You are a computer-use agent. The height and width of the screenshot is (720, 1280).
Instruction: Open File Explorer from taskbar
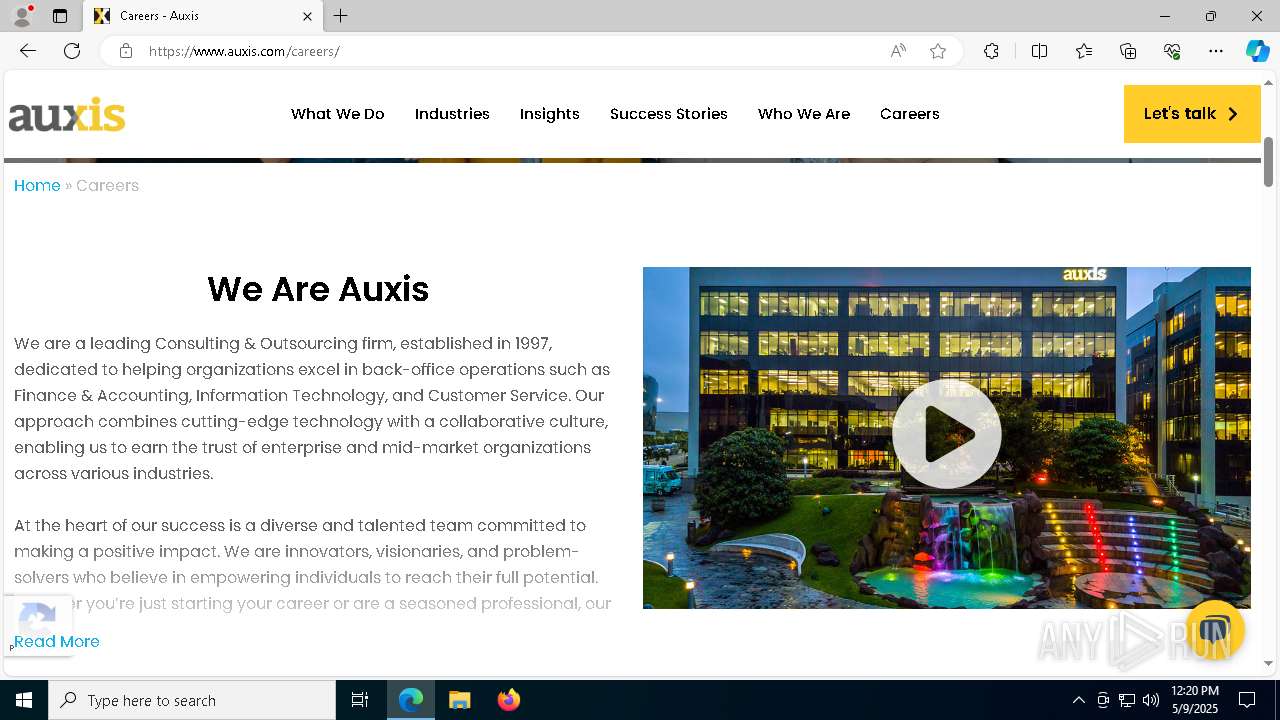(460, 700)
